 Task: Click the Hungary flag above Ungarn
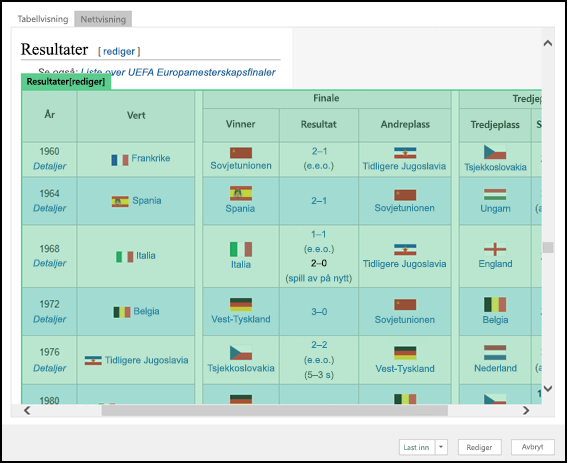click(x=495, y=195)
